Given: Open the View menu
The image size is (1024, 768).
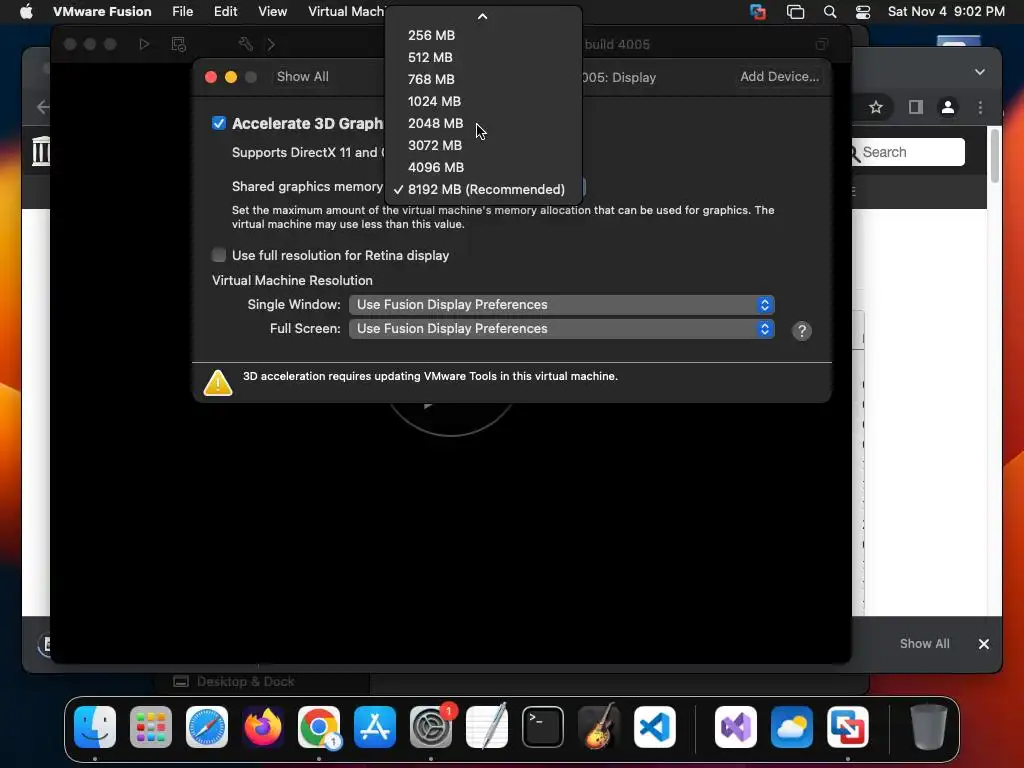Looking at the screenshot, I should click(272, 11).
